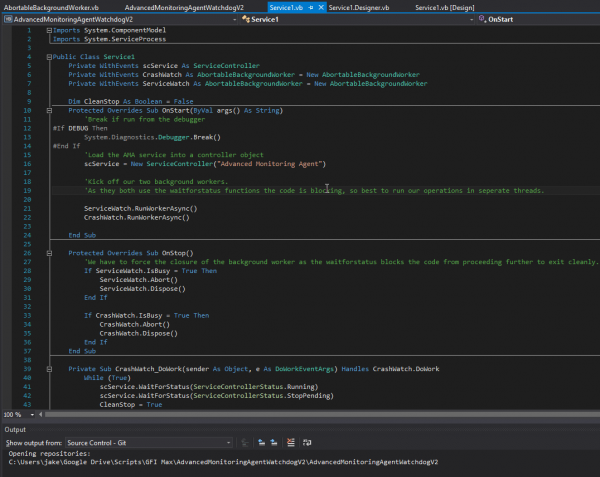Click Go to Next Message icon in Output

[273, 441]
